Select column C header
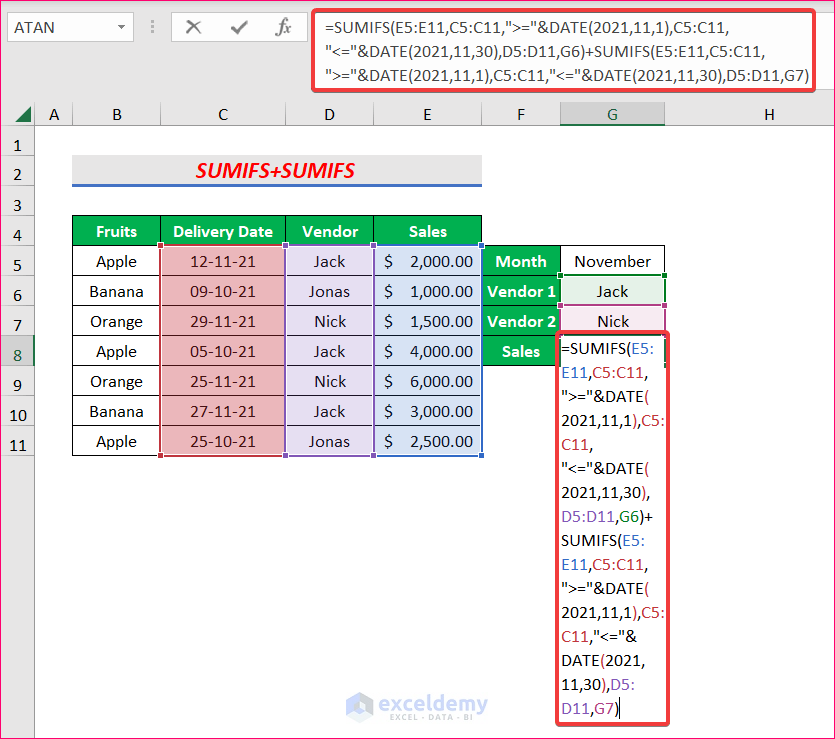 pos(223,114)
